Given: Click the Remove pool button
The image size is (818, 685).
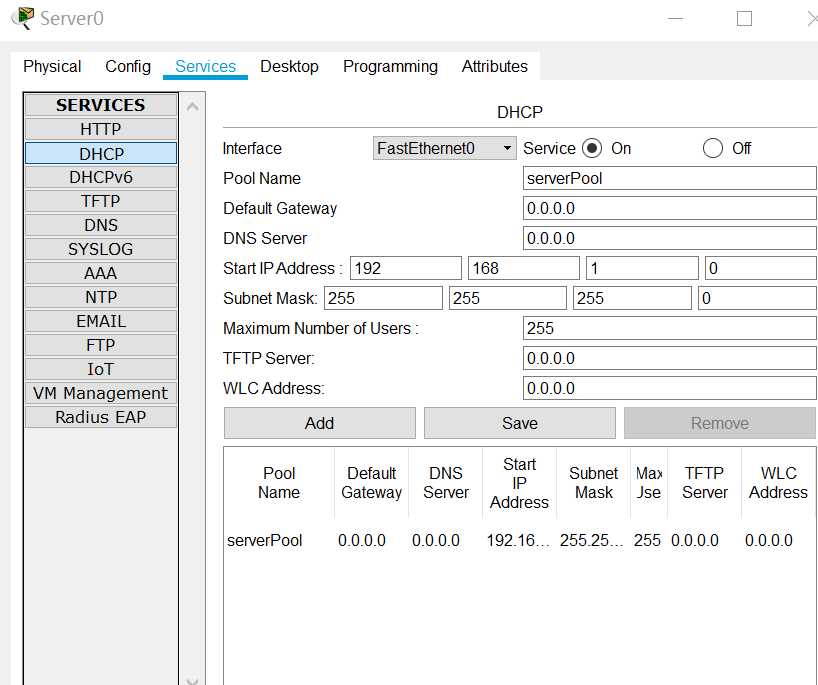Looking at the screenshot, I should pyautogui.click(x=720, y=423).
